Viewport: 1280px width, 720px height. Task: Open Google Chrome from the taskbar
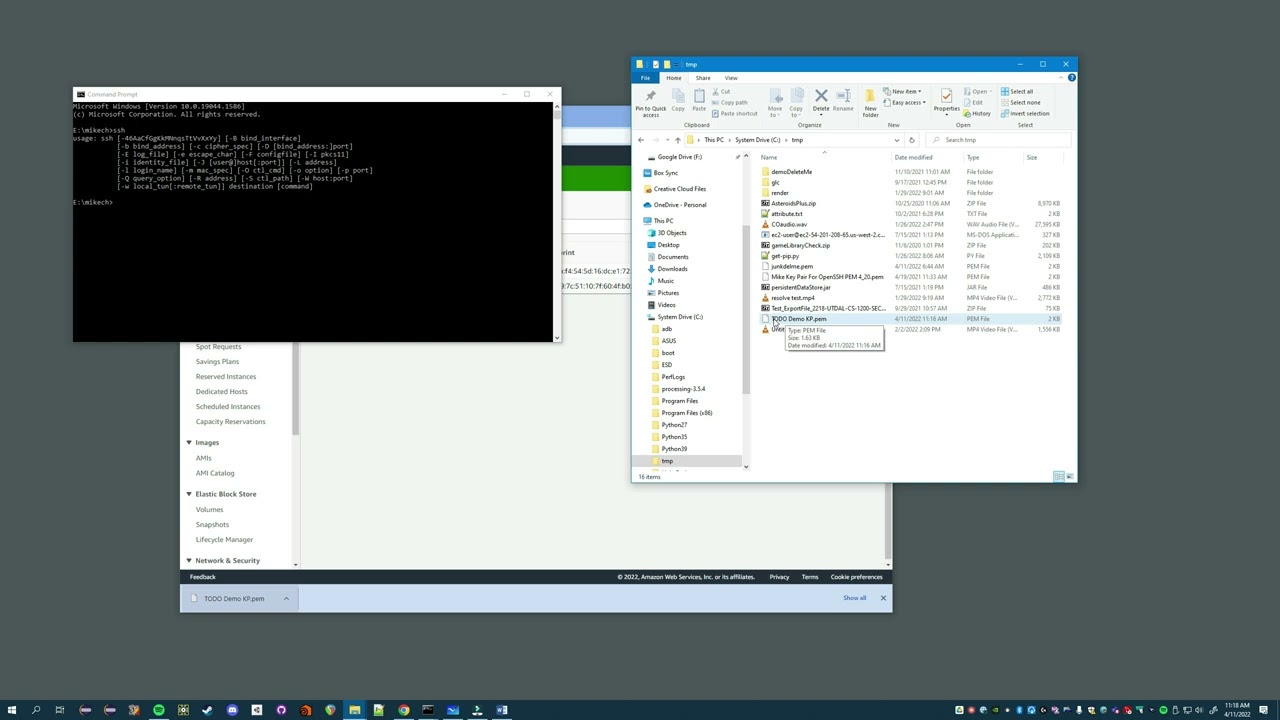[x=404, y=710]
